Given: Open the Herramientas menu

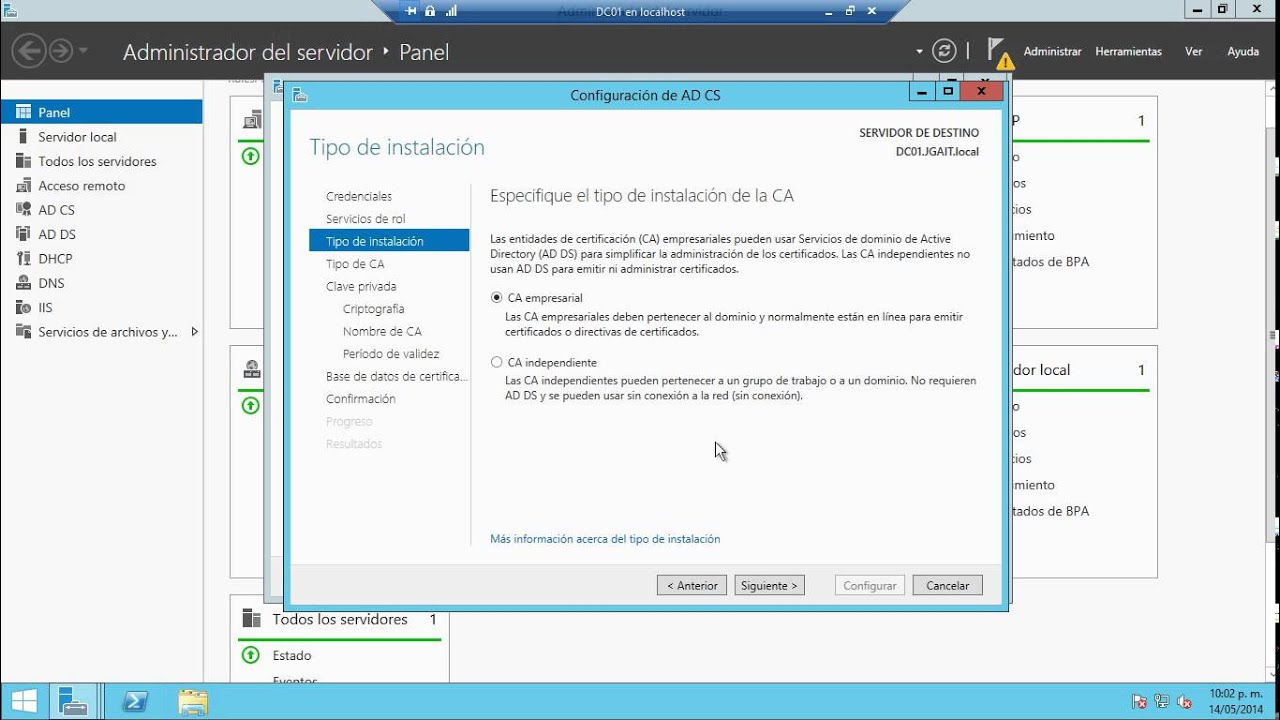Looking at the screenshot, I should (x=1128, y=51).
